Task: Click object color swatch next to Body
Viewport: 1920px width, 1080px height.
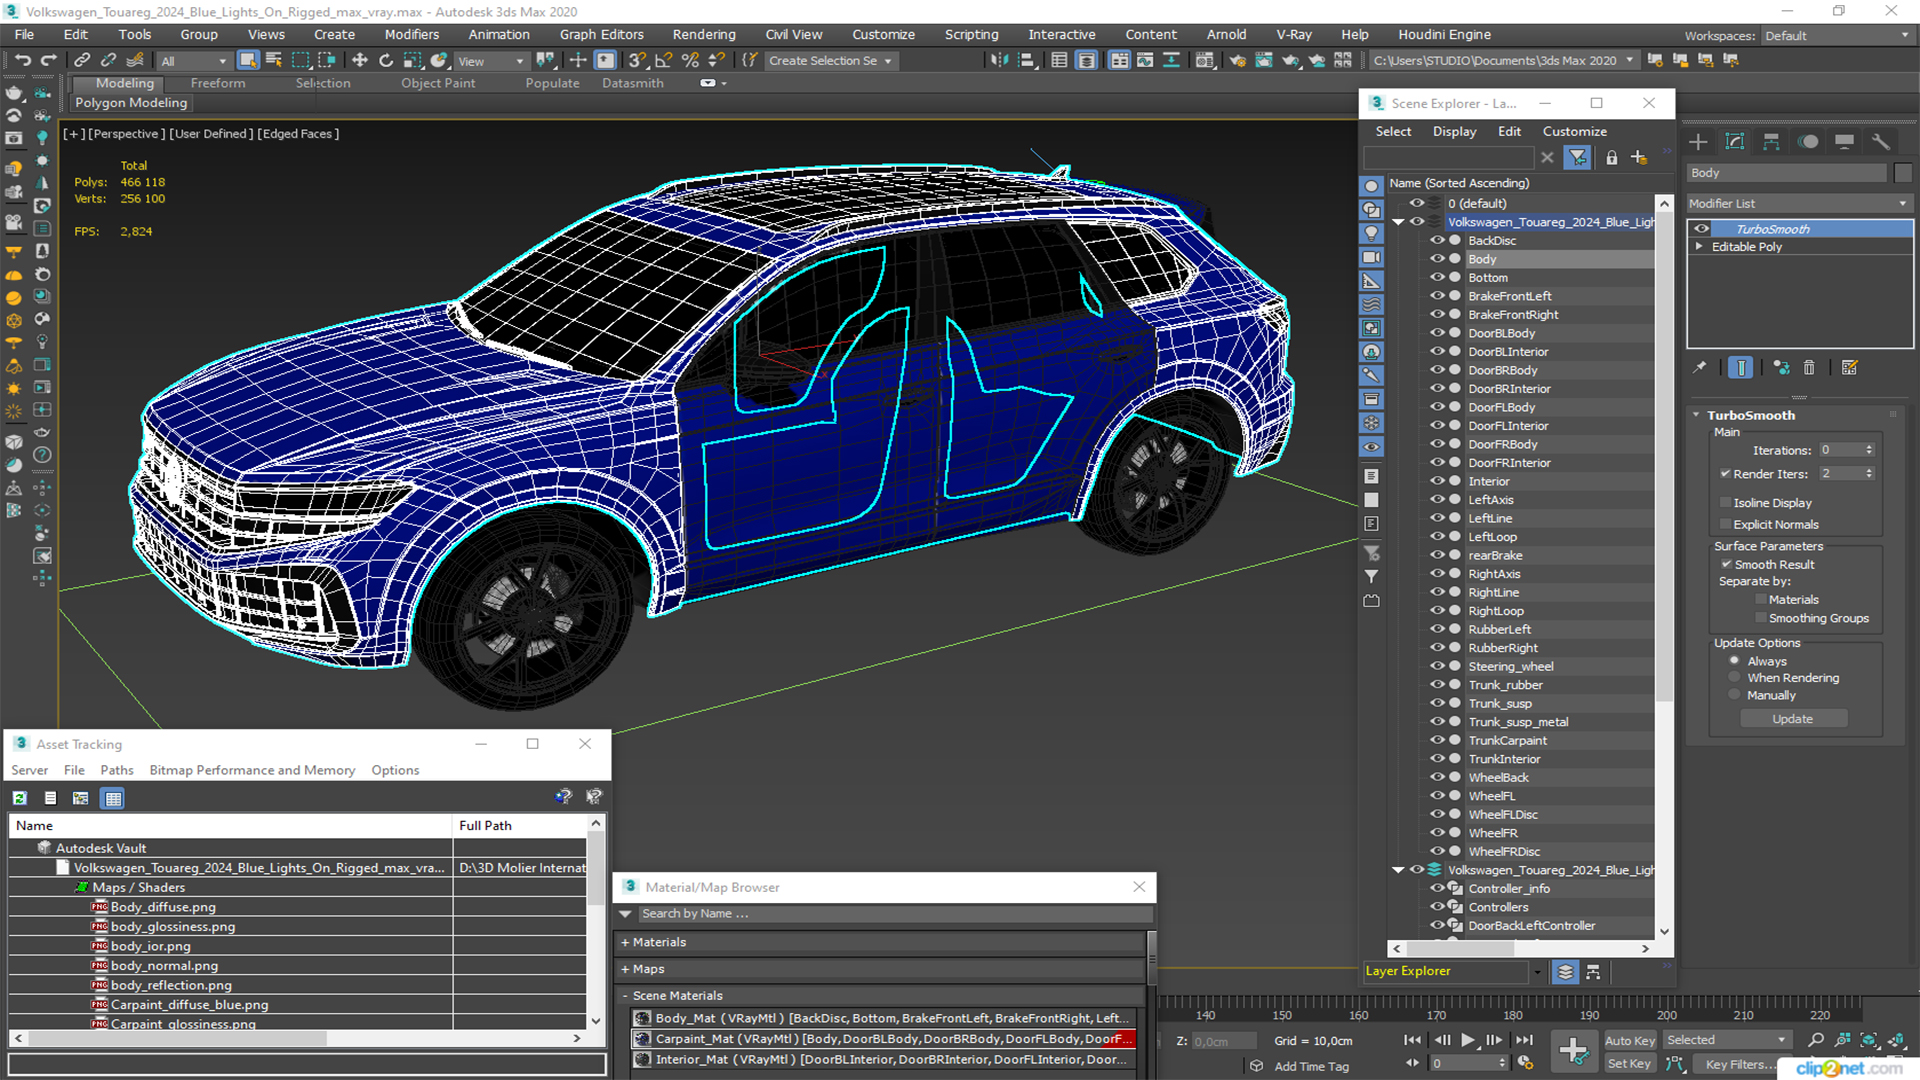Action: (1902, 173)
